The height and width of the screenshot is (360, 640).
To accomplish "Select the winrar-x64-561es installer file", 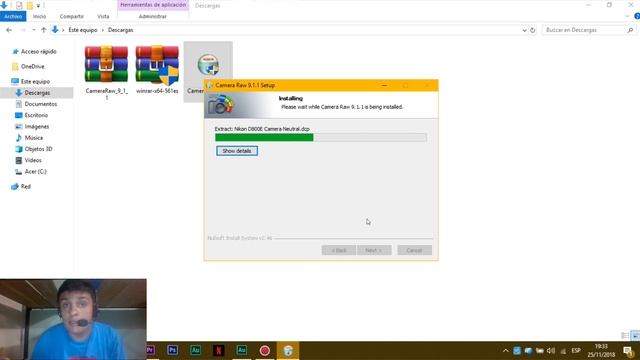I will pos(157,69).
